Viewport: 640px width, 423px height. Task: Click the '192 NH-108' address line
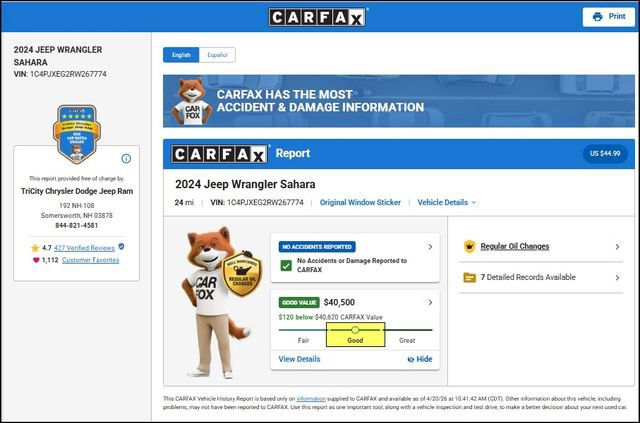(x=77, y=205)
